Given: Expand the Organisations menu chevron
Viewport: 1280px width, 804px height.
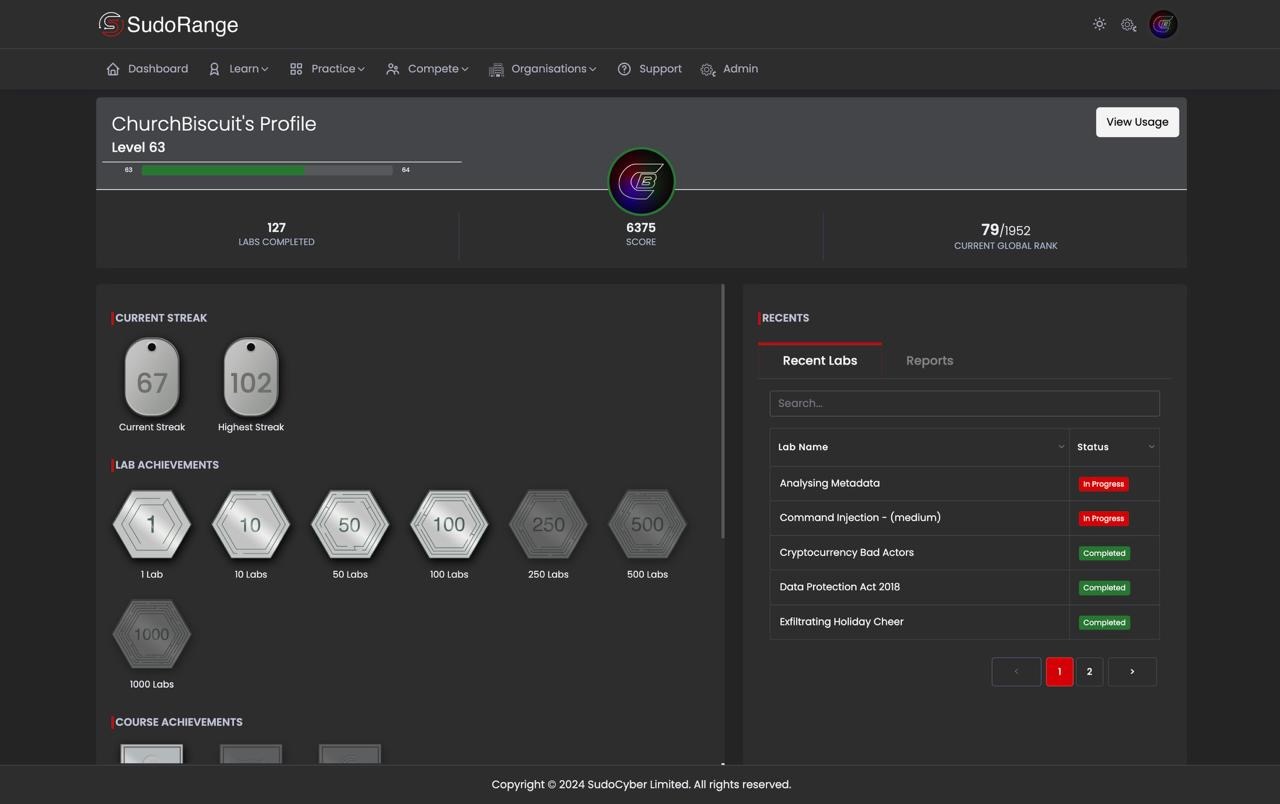Looking at the screenshot, I should (593, 69).
